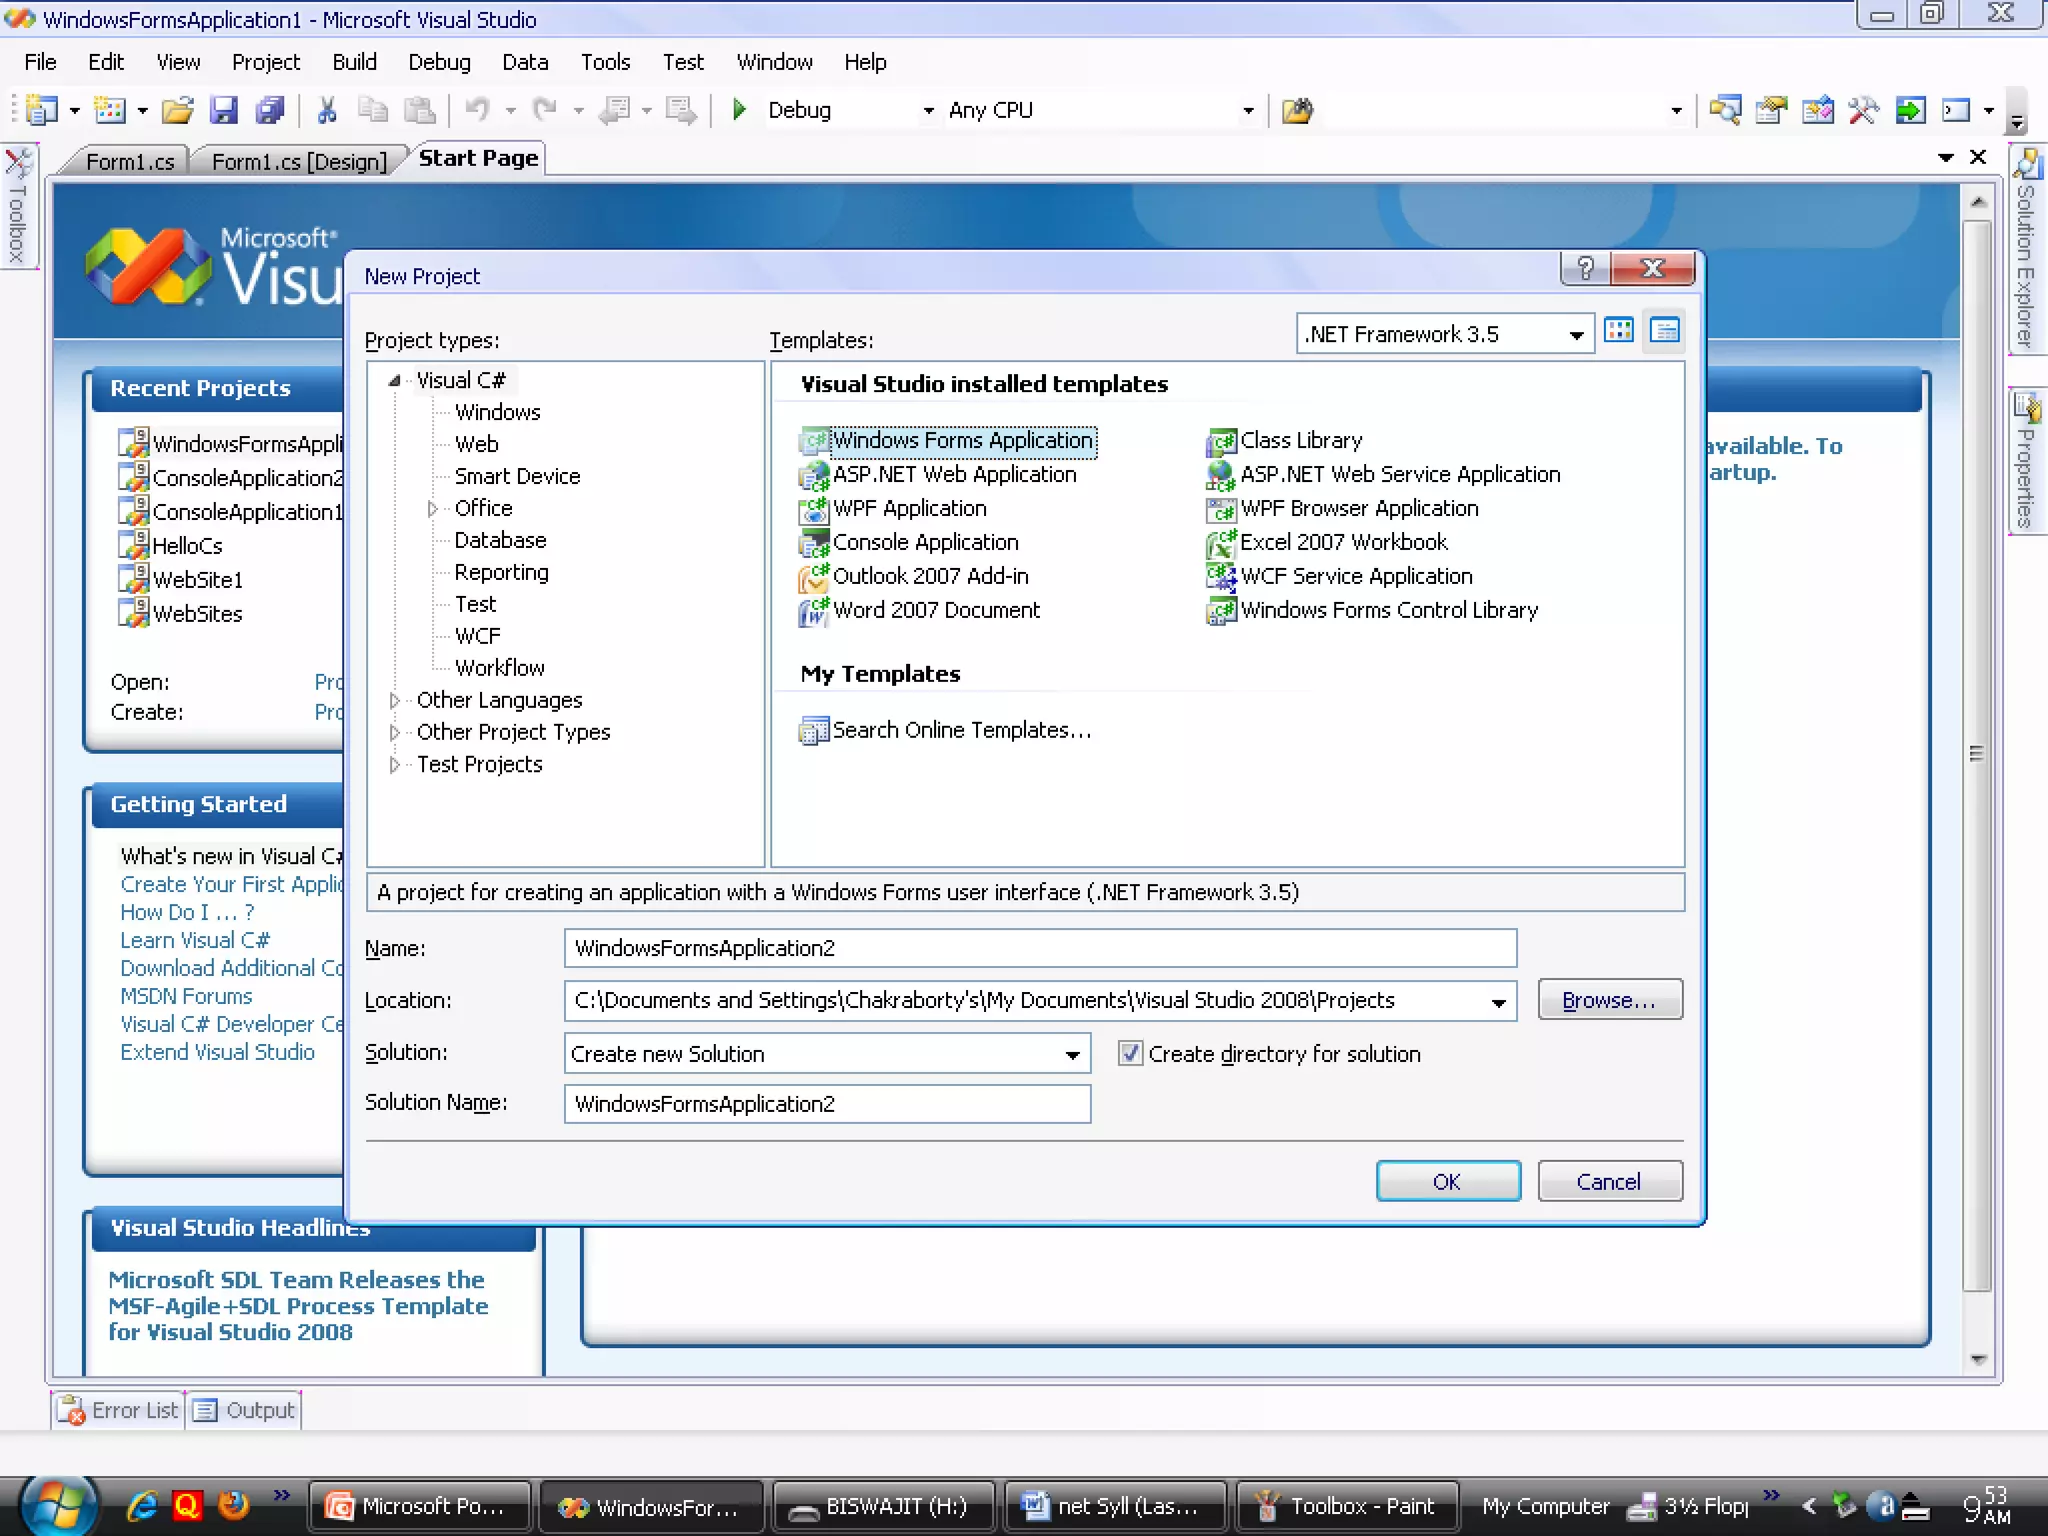Click the Browse... button
The height and width of the screenshot is (1536, 2048).
[x=1609, y=1000]
